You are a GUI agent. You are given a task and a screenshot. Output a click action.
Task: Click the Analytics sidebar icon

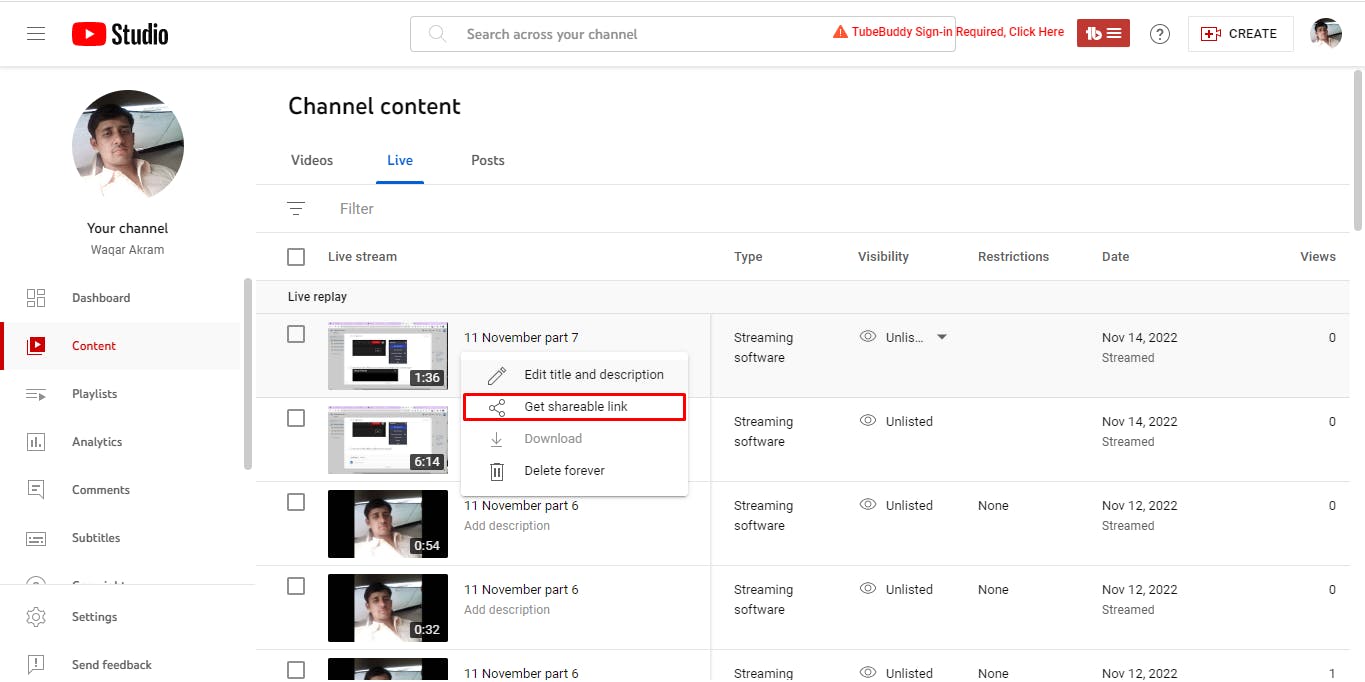pyautogui.click(x=36, y=442)
